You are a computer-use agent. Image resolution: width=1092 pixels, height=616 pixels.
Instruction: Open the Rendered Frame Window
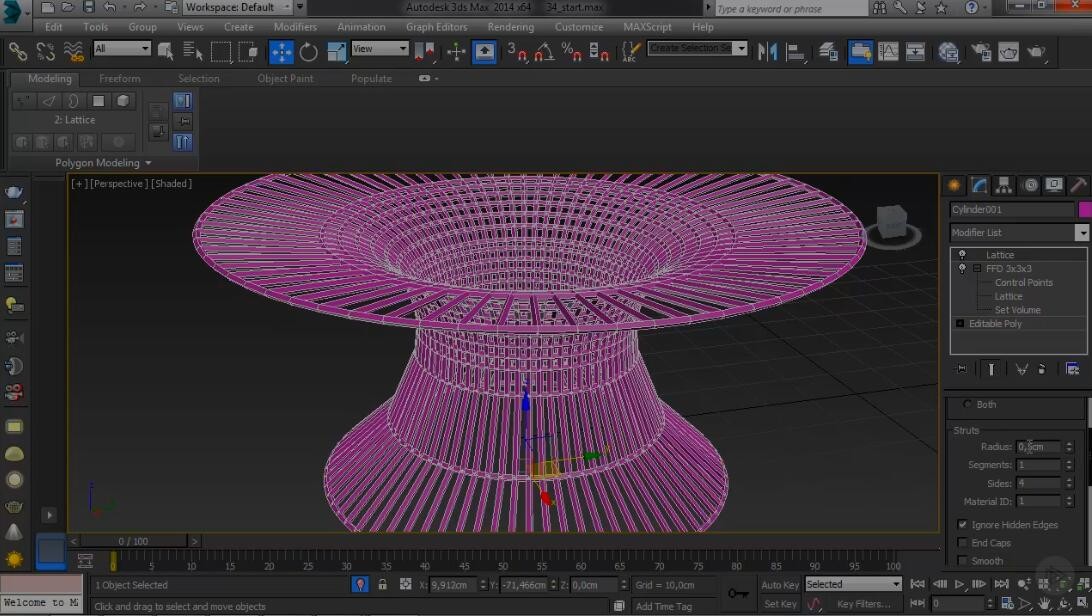click(1008, 52)
